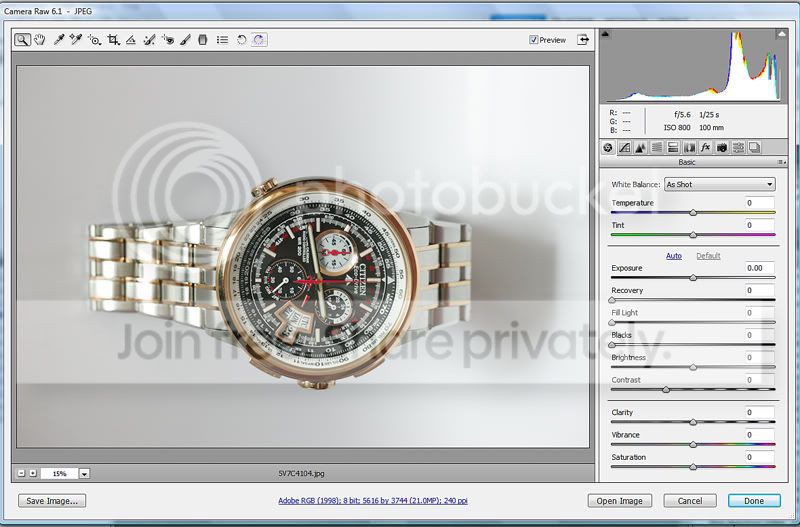Toggle highlight clipping warning in histogram
800x527 pixels.
click(x=780, y=35)
